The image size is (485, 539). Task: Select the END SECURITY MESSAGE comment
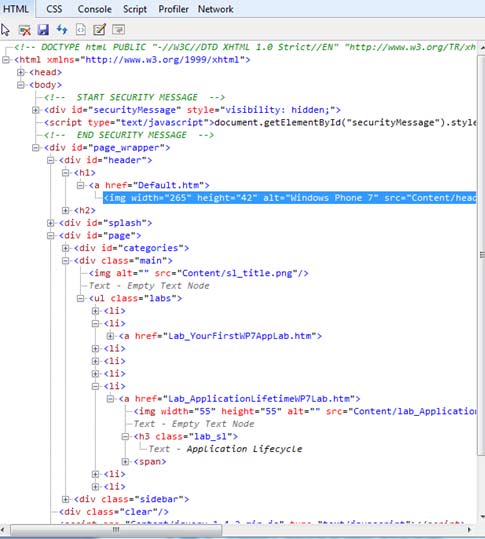click(x=129, y=135)
